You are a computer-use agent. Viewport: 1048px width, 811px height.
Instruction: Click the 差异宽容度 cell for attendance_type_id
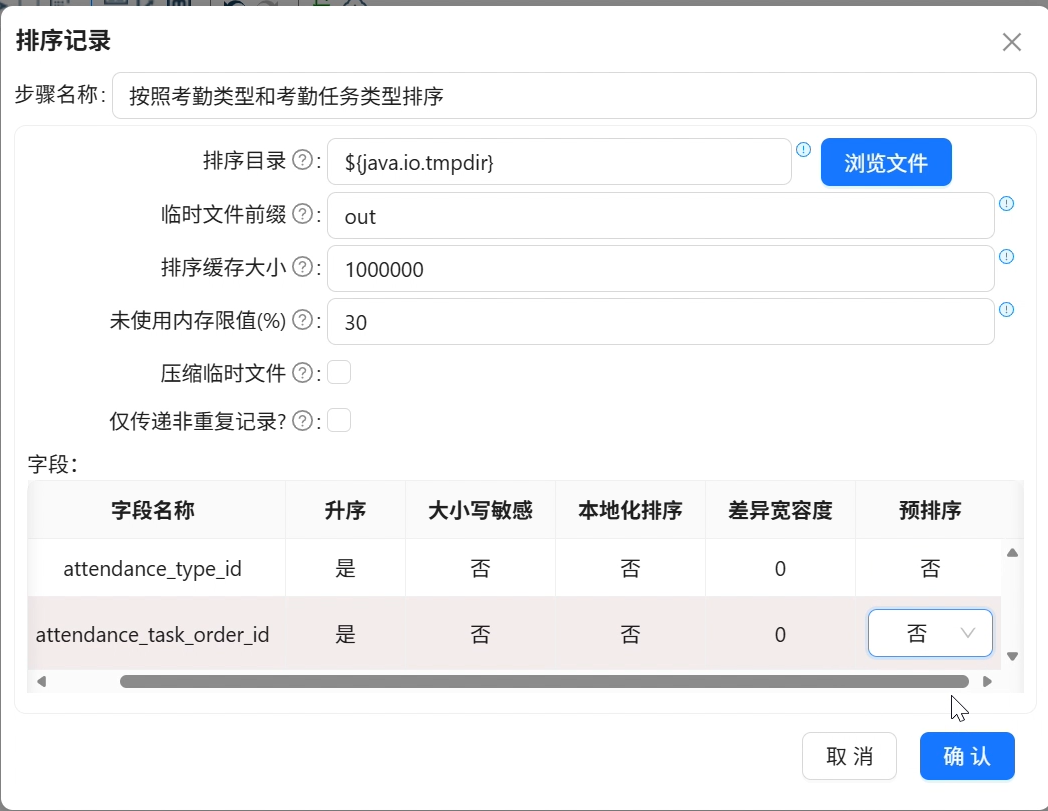click(x=780, y=568)
